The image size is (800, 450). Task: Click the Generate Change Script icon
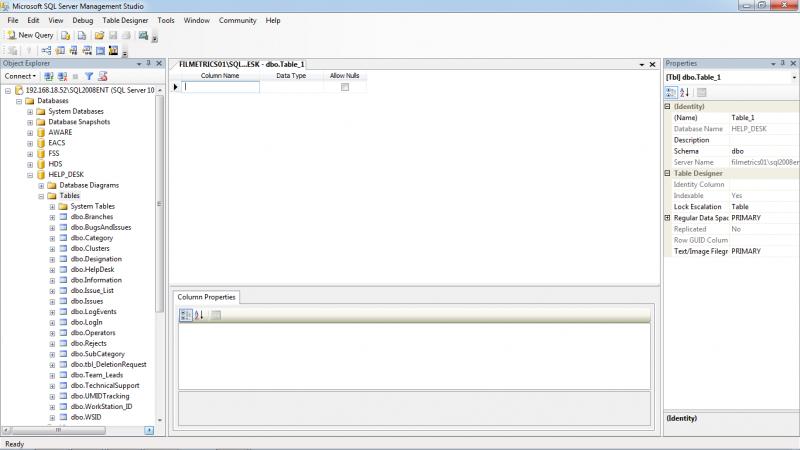tap(12, 50)
